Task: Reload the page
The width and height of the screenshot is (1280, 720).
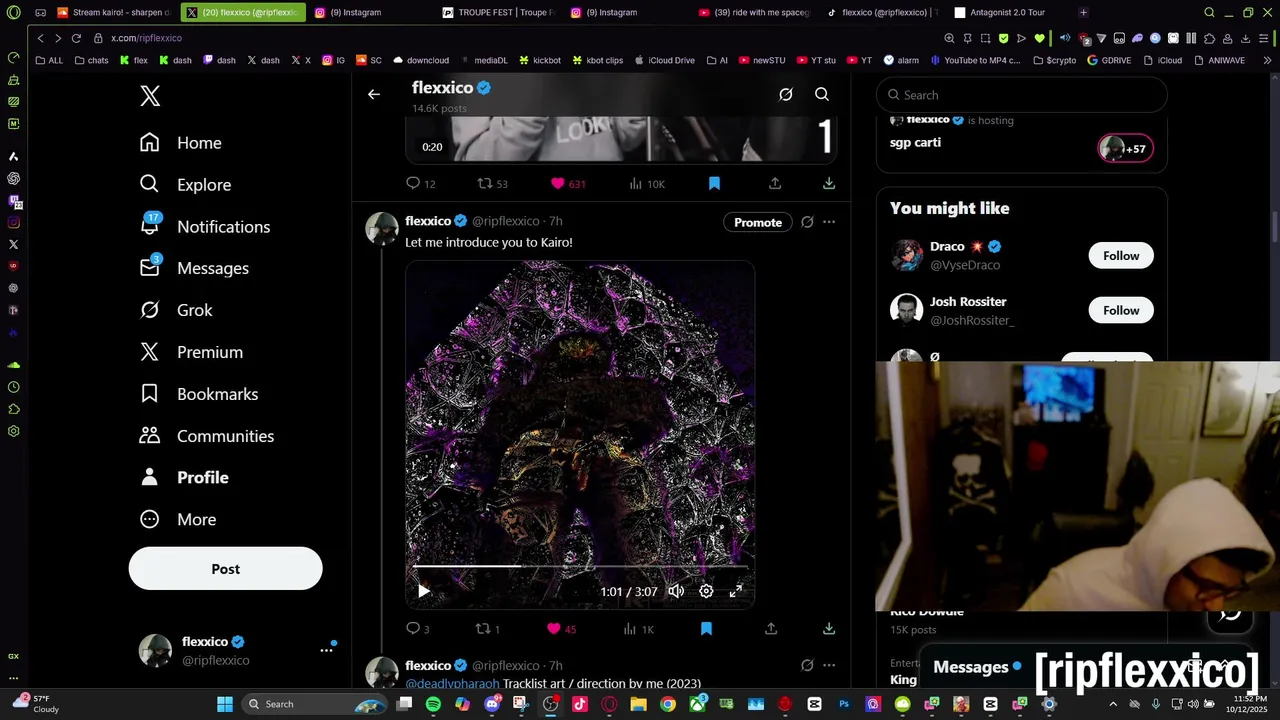Action: point(76,38)
